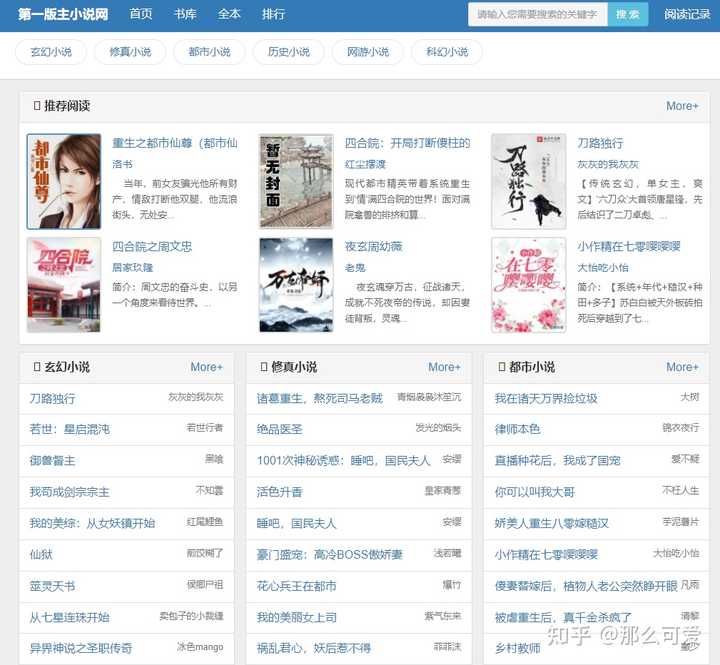Open 直播种花后，我成了国宠
The width and height of the screenshot is (720, 665).
[x=557, y=461]
